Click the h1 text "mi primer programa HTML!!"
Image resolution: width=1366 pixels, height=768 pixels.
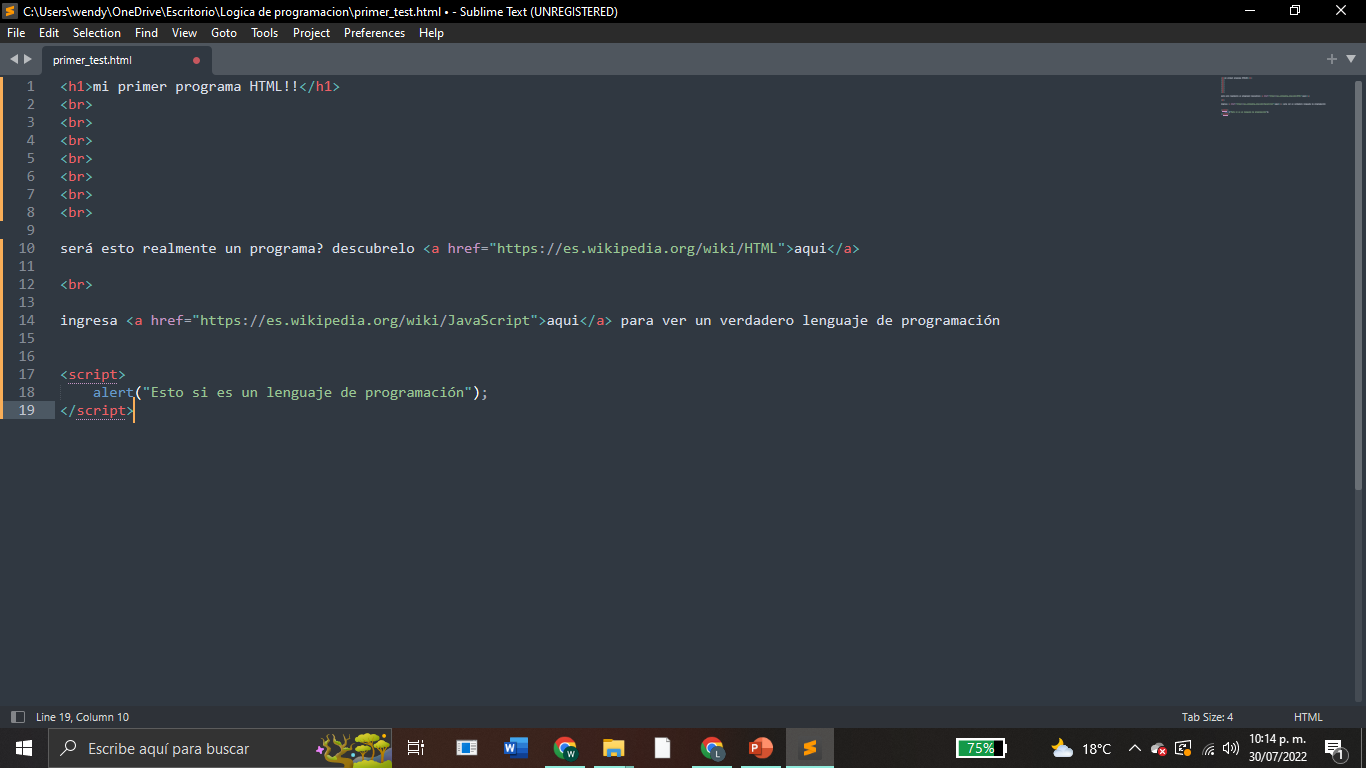coord(196,86)
